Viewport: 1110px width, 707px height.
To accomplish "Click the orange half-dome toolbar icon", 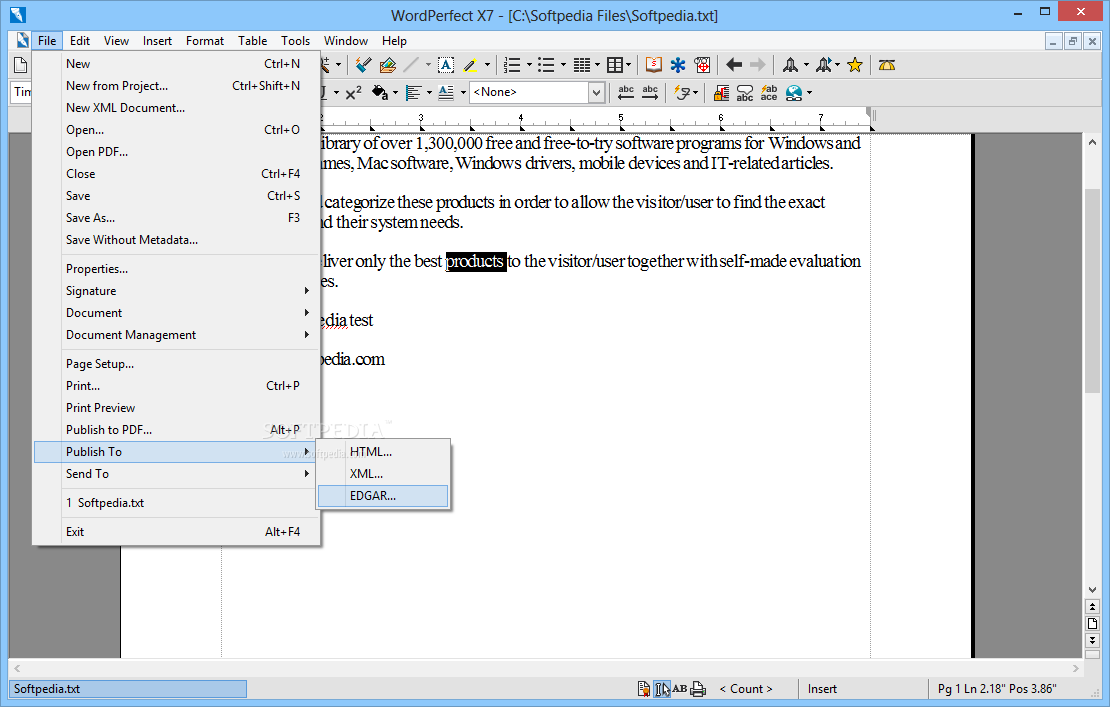I will [886, 65].
